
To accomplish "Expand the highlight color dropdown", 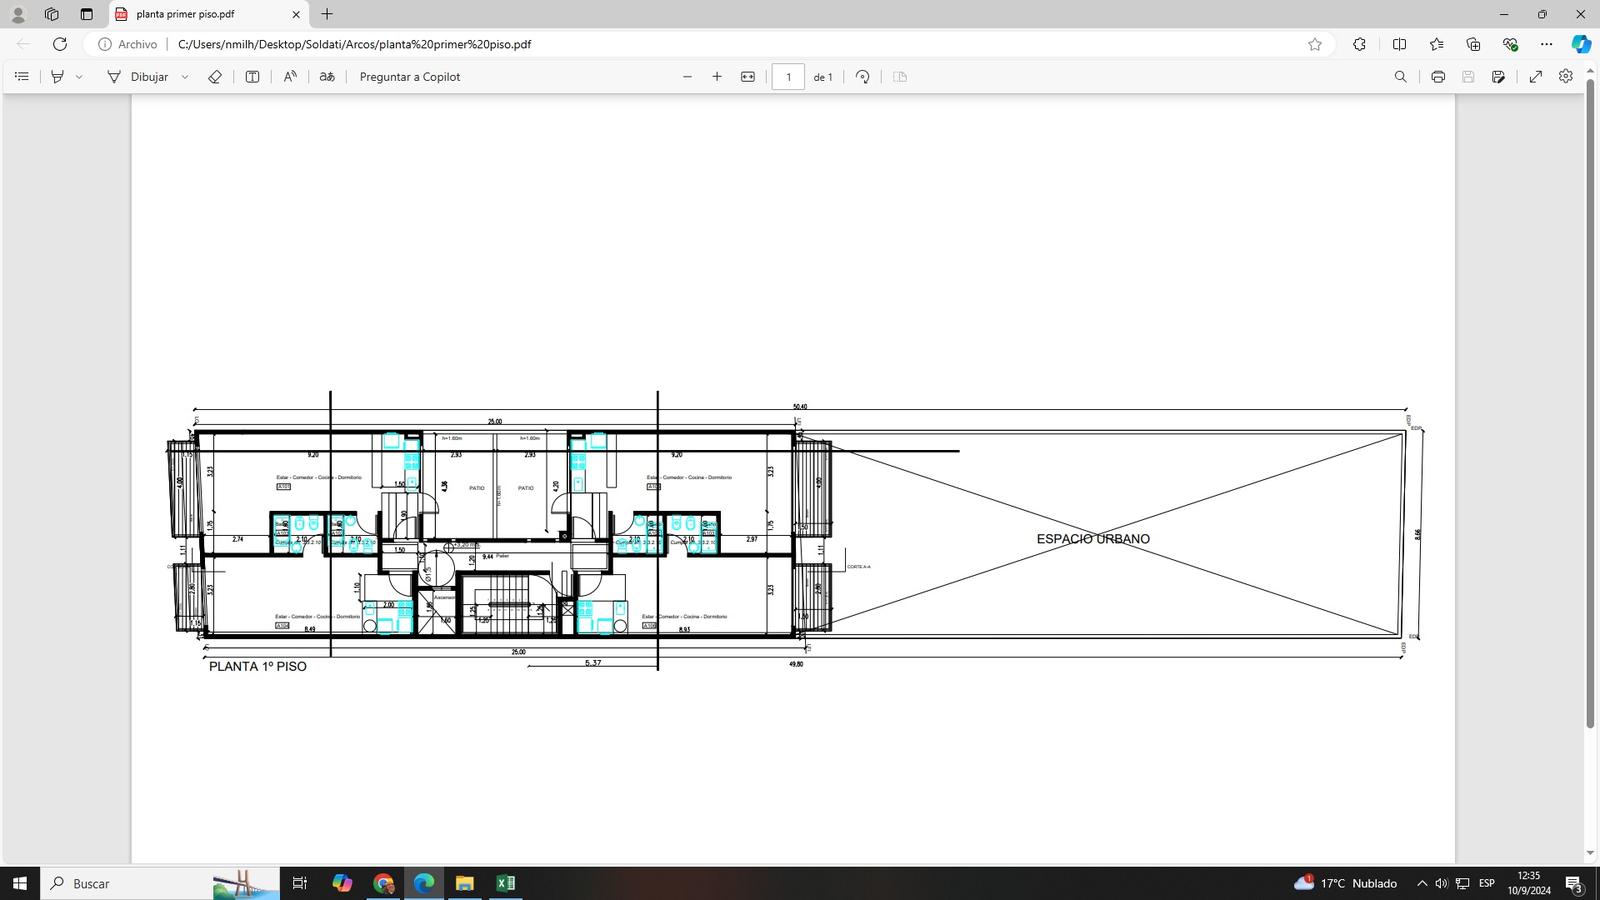I will [x=80, y=77].
